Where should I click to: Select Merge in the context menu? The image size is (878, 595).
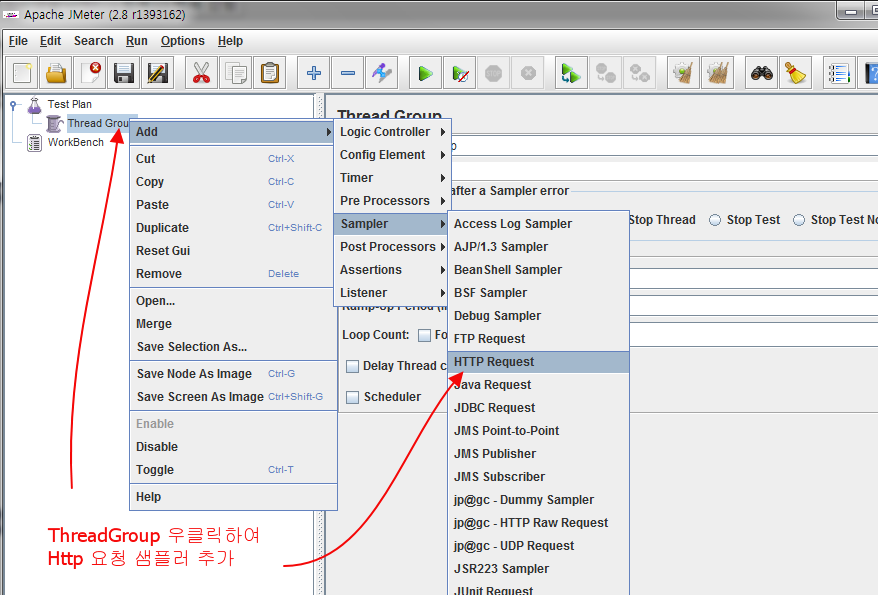[232, 324]
